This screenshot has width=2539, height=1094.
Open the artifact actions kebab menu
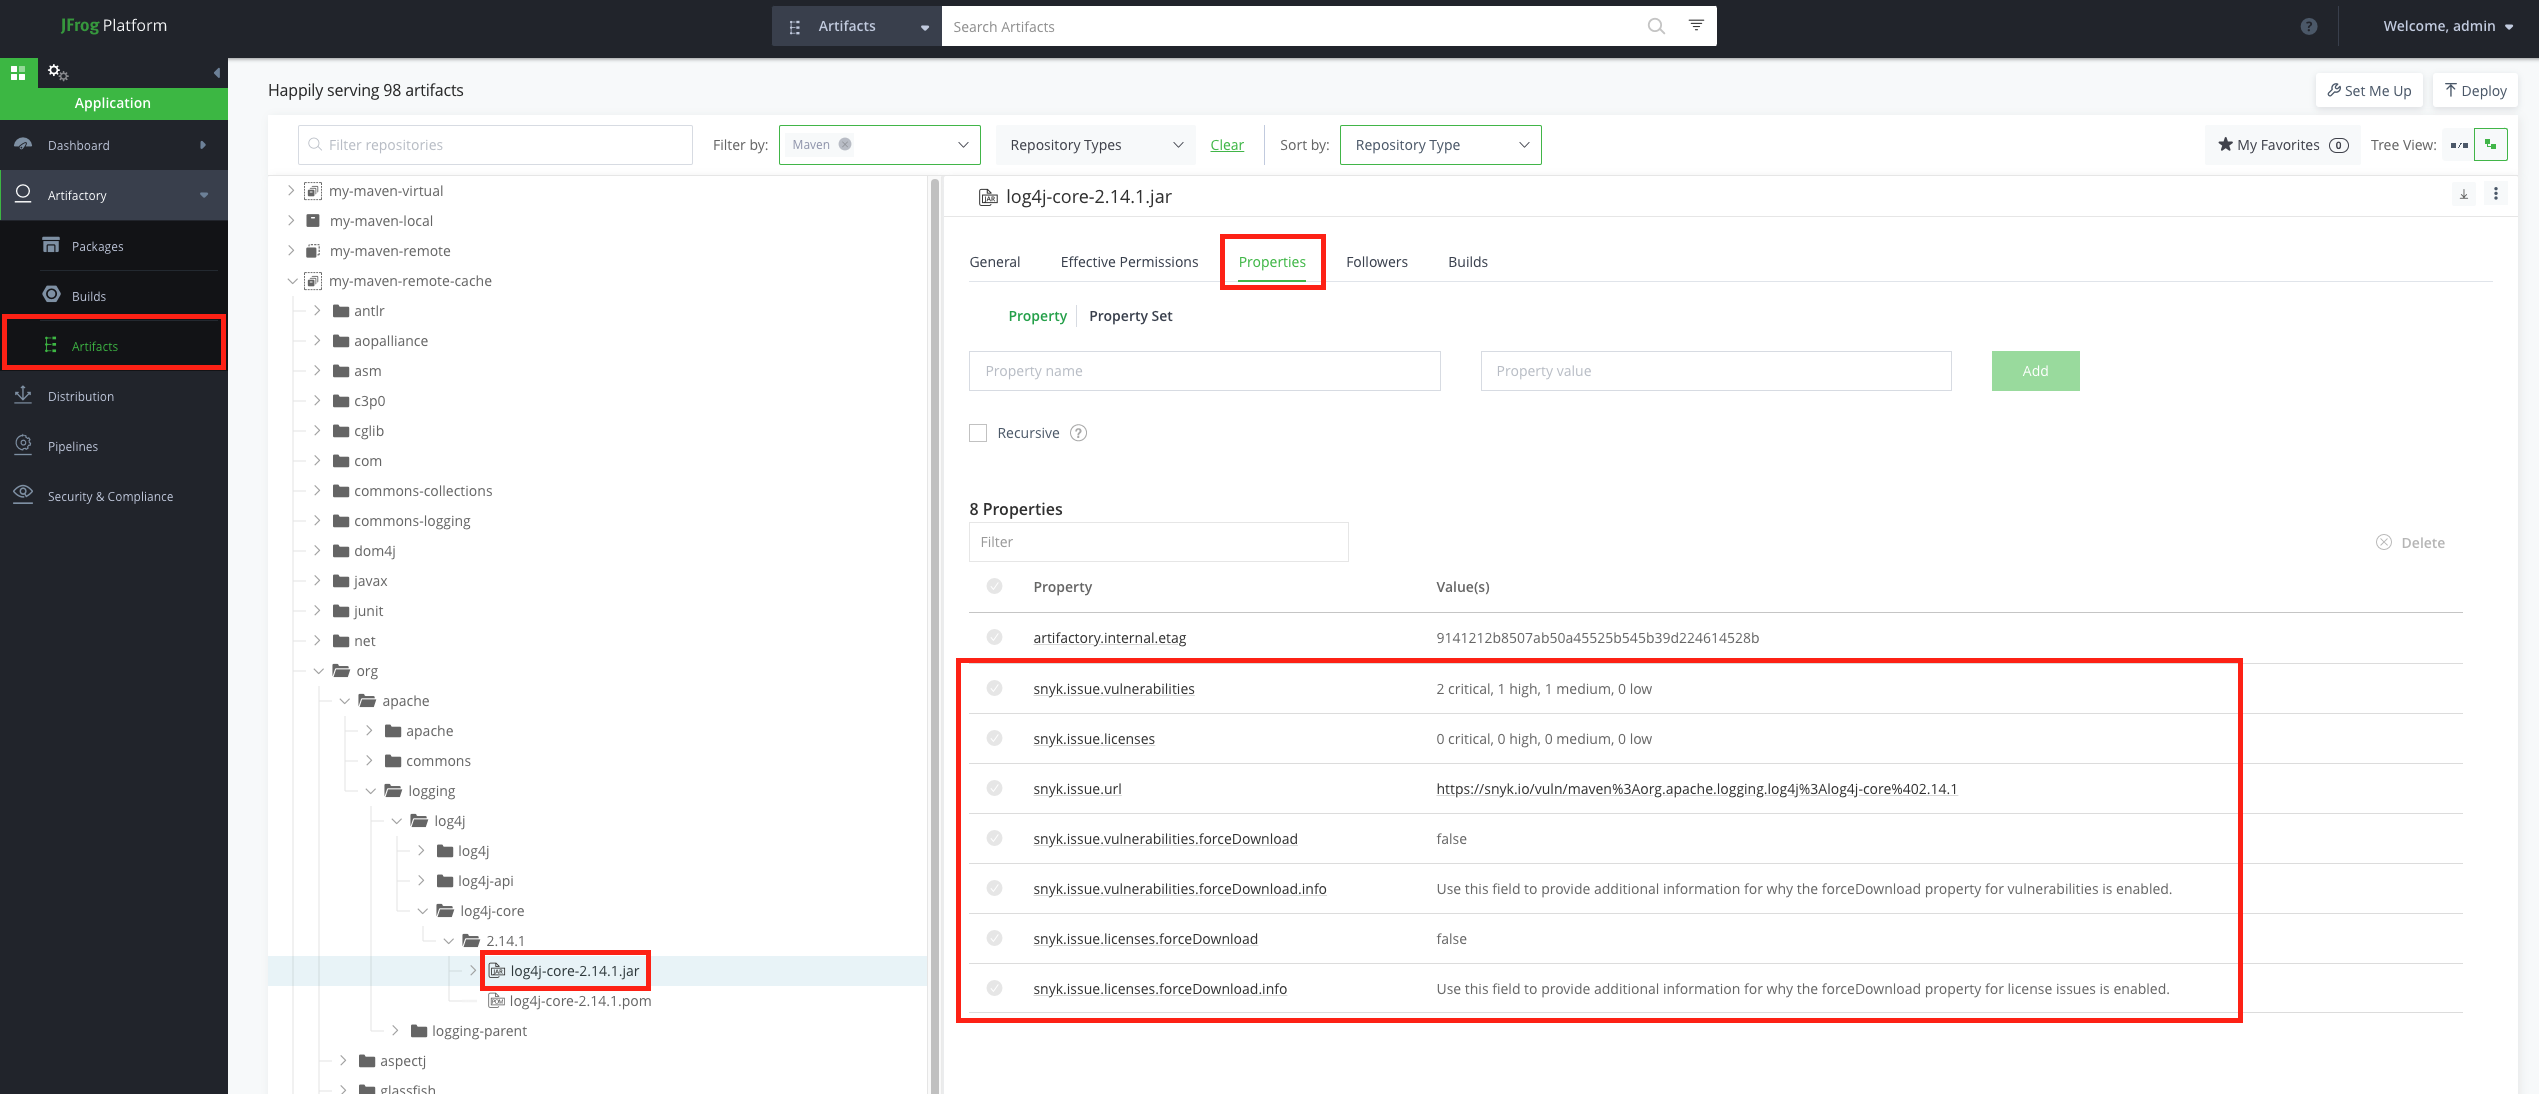(2496, 195)
